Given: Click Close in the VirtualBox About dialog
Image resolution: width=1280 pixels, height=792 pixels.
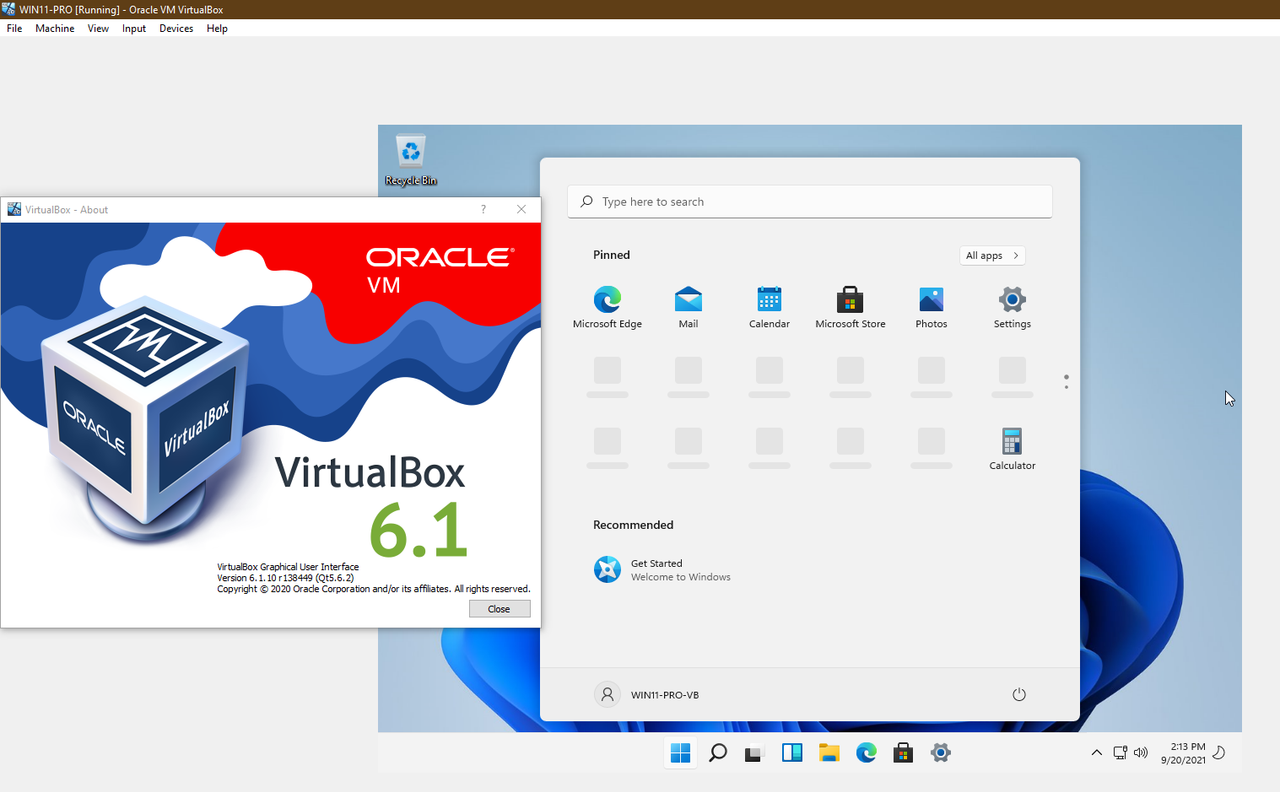Looking at the screenshot, I should 500,609.
